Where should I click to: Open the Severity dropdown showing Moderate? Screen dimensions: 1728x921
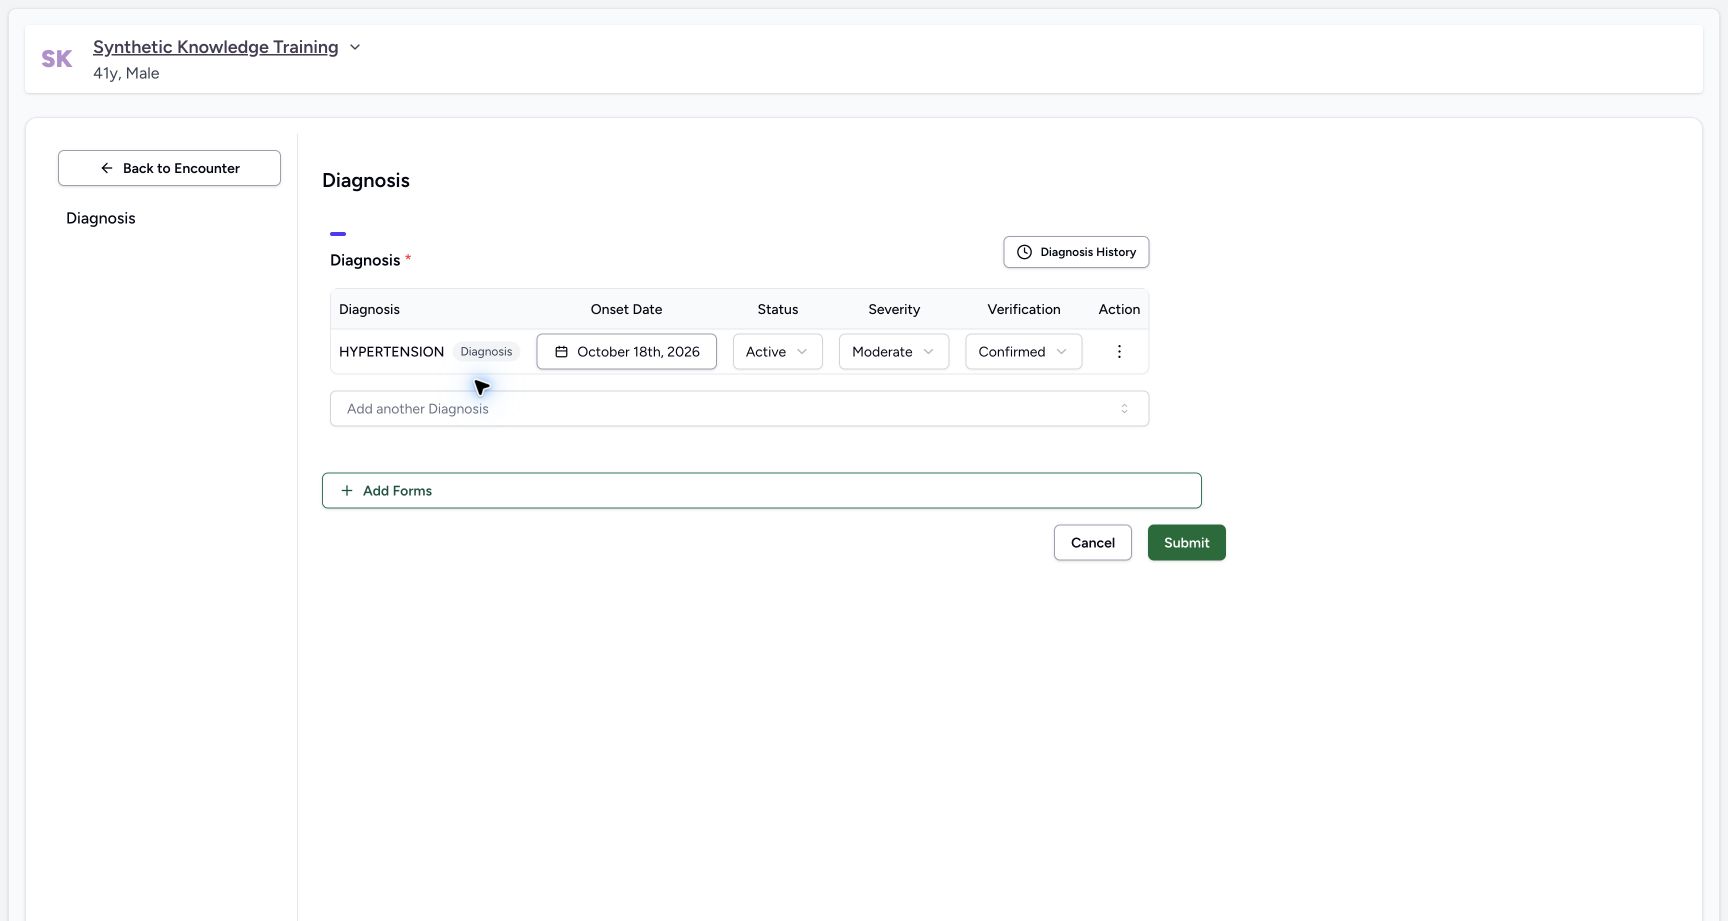(x=893, y=352)
